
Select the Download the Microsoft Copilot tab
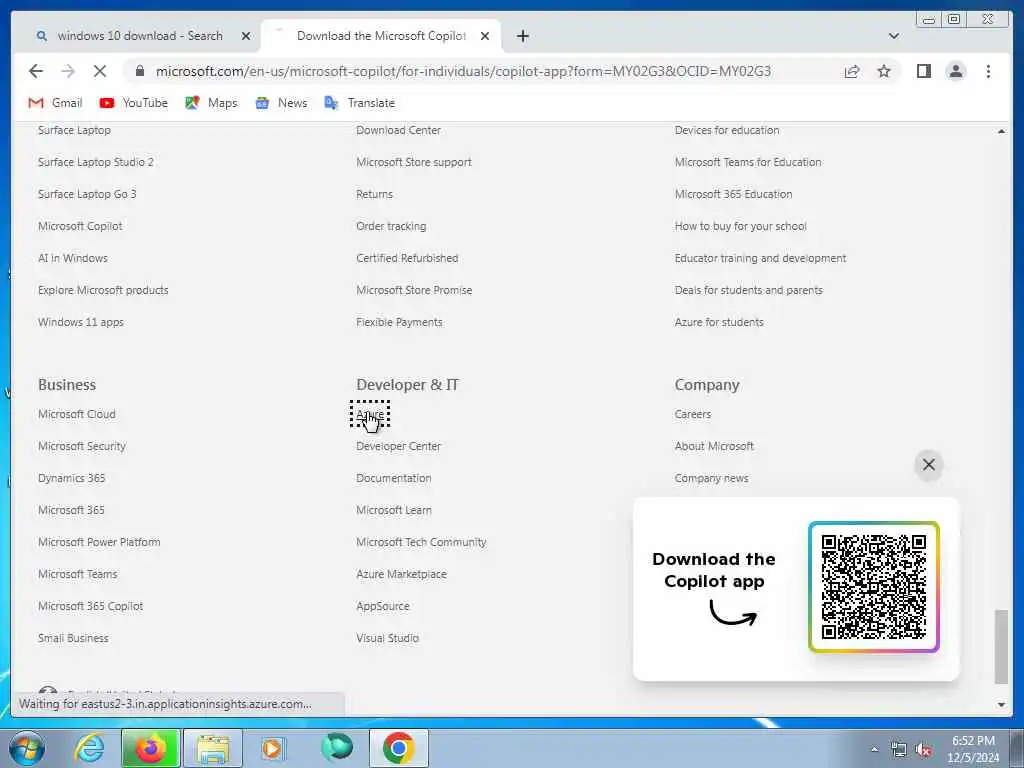pyautogui.click(x=381, y=36)
